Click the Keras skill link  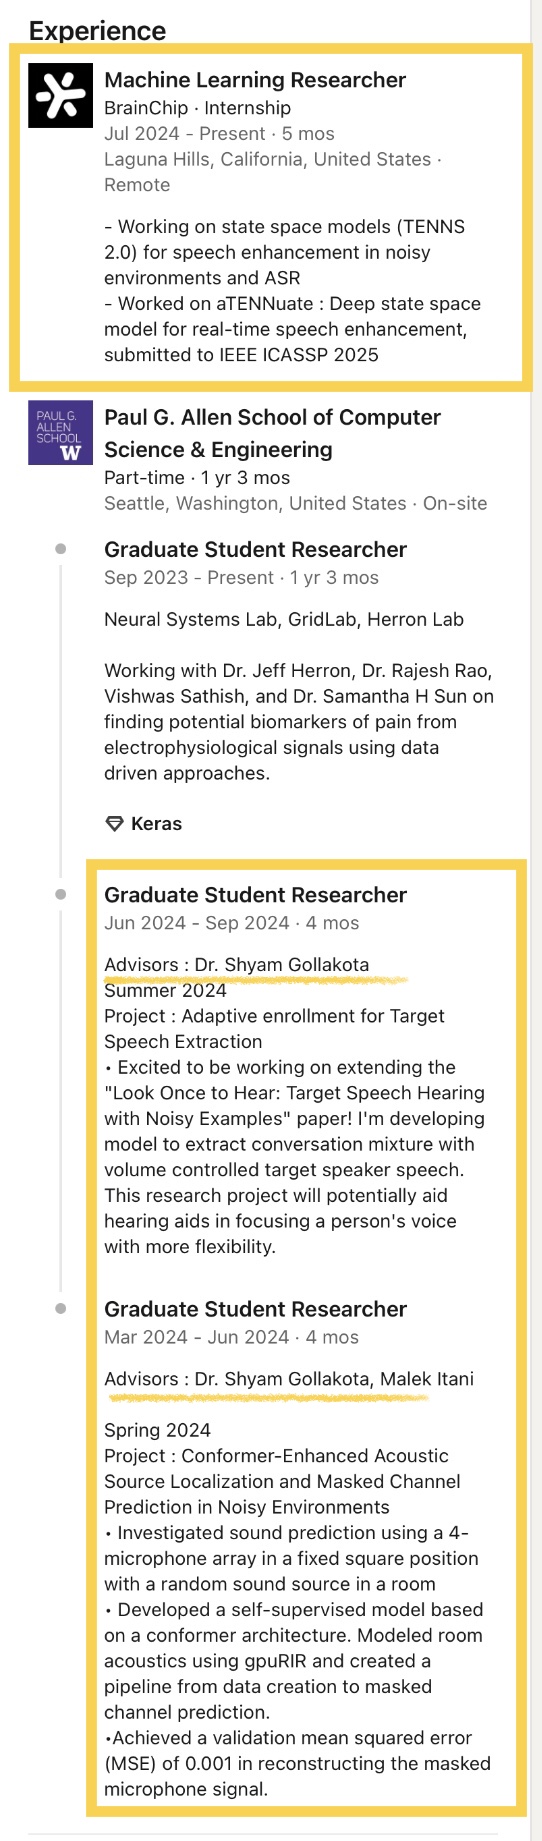click(x=156, y=824)
